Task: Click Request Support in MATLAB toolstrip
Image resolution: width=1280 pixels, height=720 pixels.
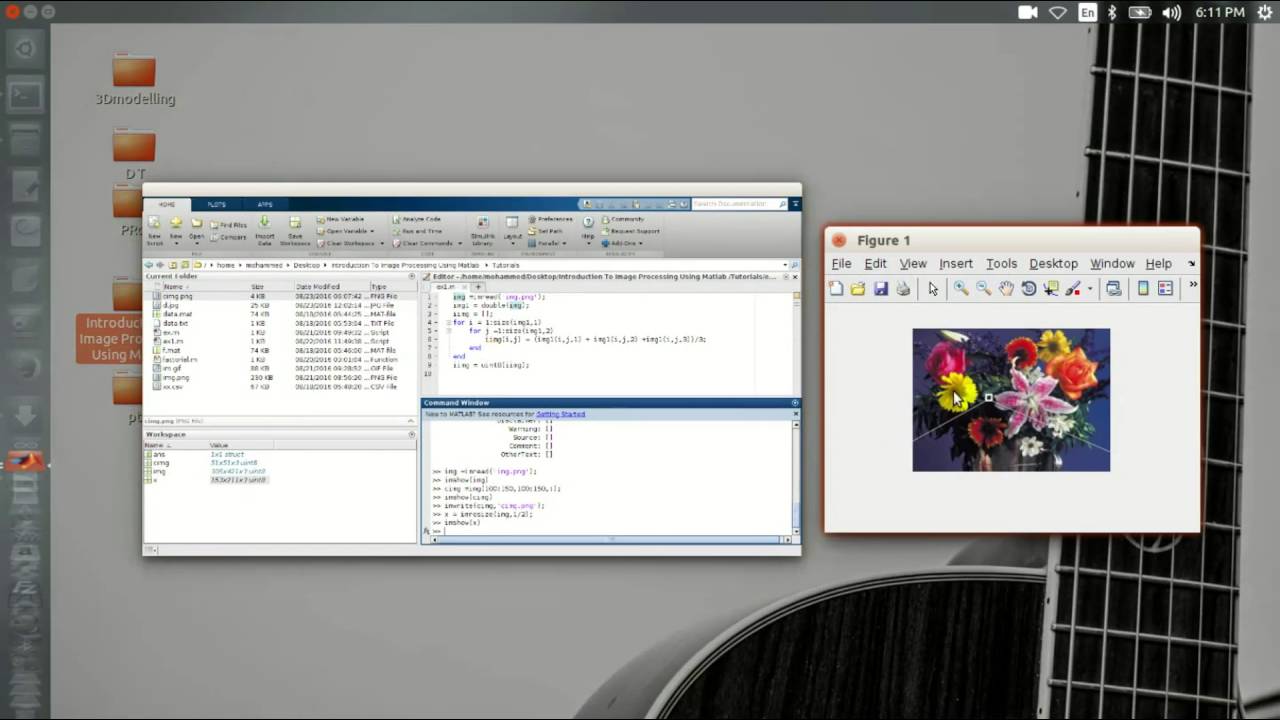Action: (x=628, y=231)
